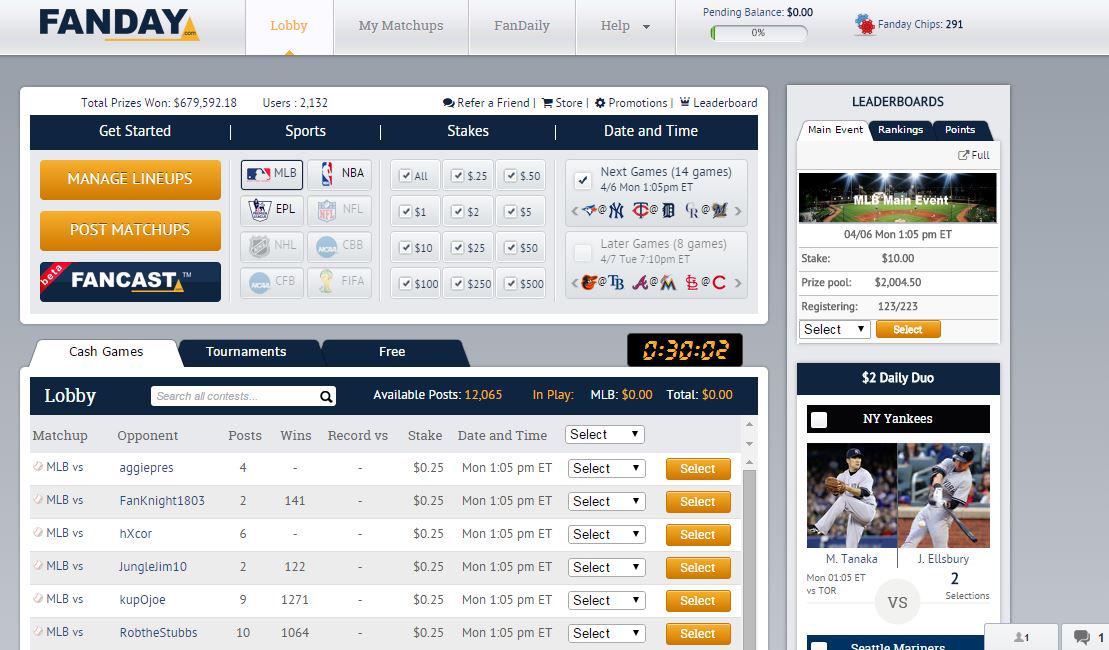
Task: Click the M. Tanaka player photo
Action: [x=852, y=495]
